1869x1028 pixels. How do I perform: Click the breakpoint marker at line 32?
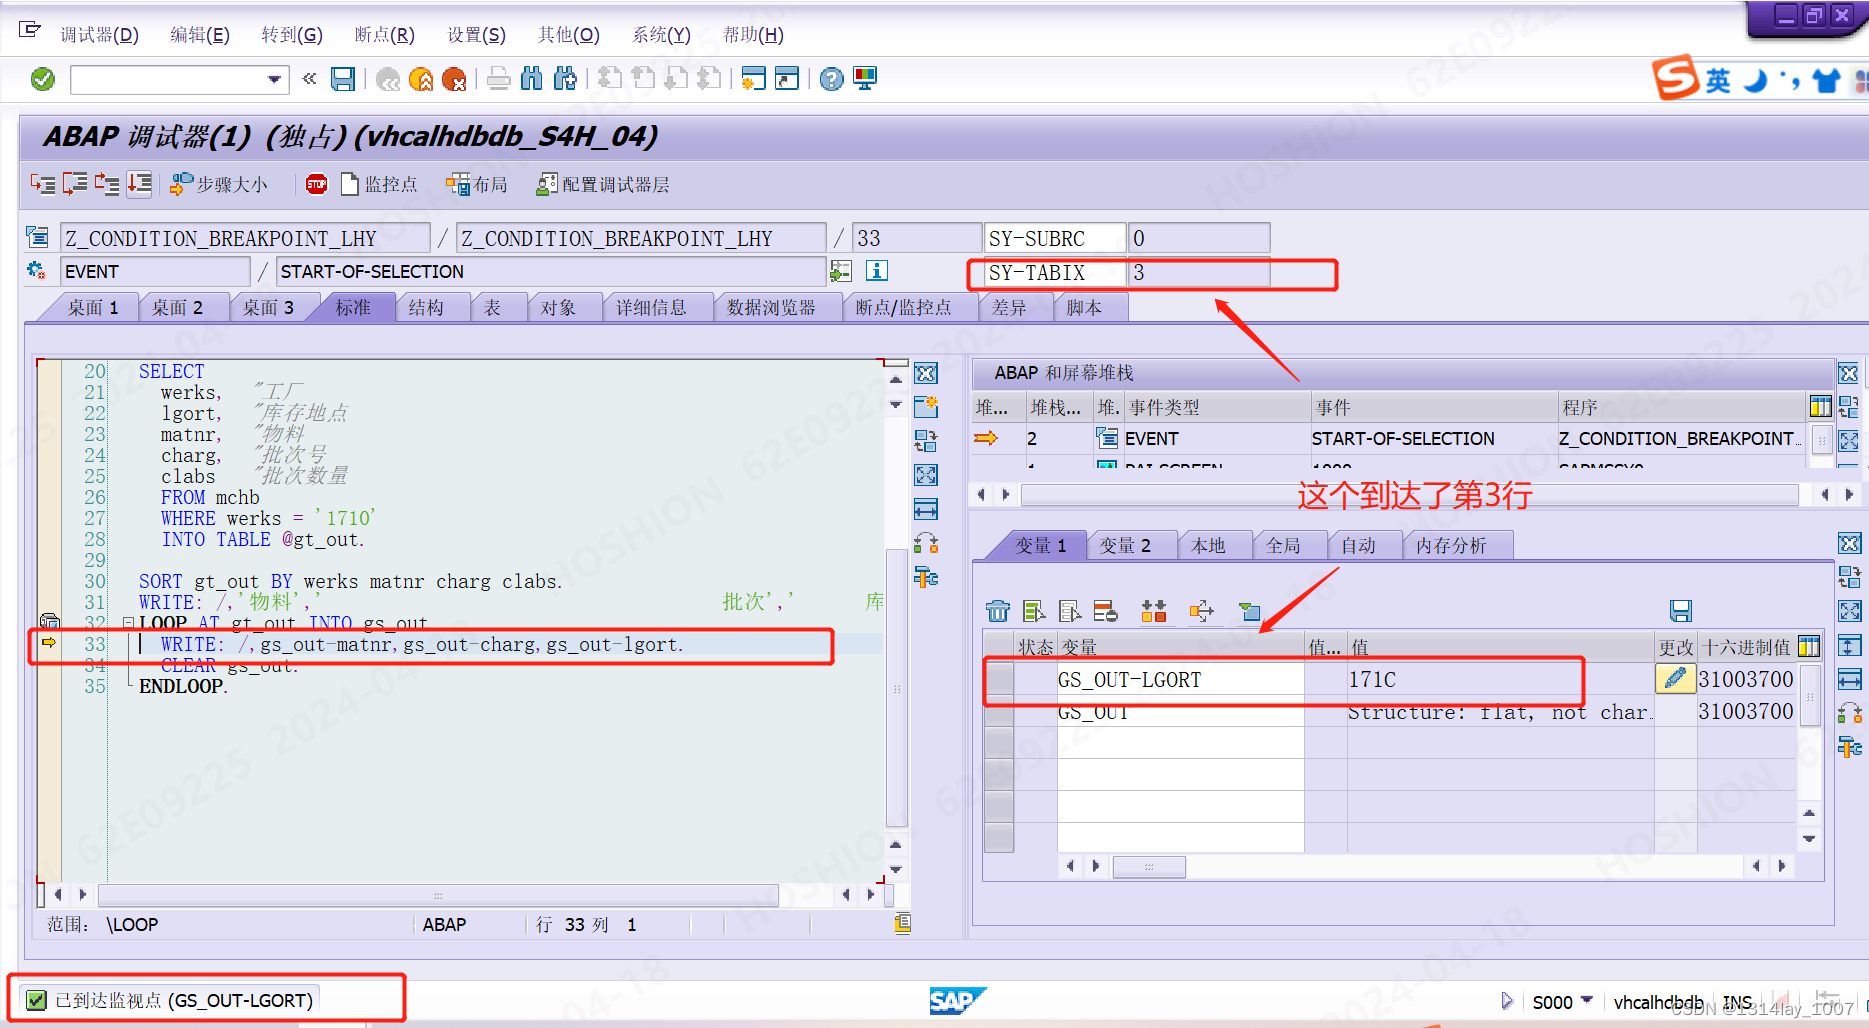(49, 622)
